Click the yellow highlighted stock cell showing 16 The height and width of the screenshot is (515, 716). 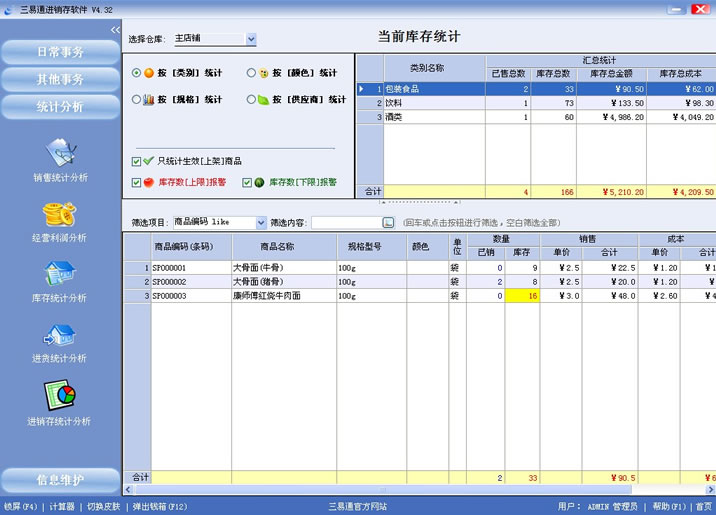tap(522, 296)
